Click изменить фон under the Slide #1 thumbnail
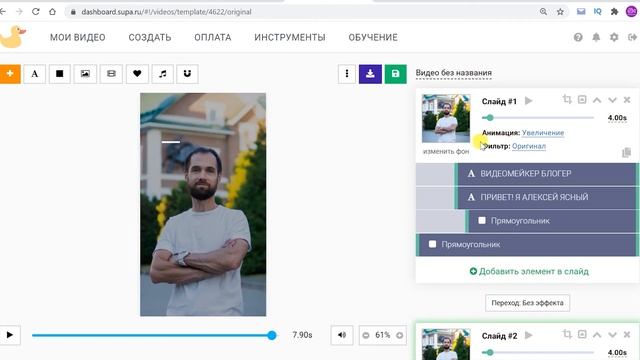This screenshot has height=360, width=640. pos(446,151)
